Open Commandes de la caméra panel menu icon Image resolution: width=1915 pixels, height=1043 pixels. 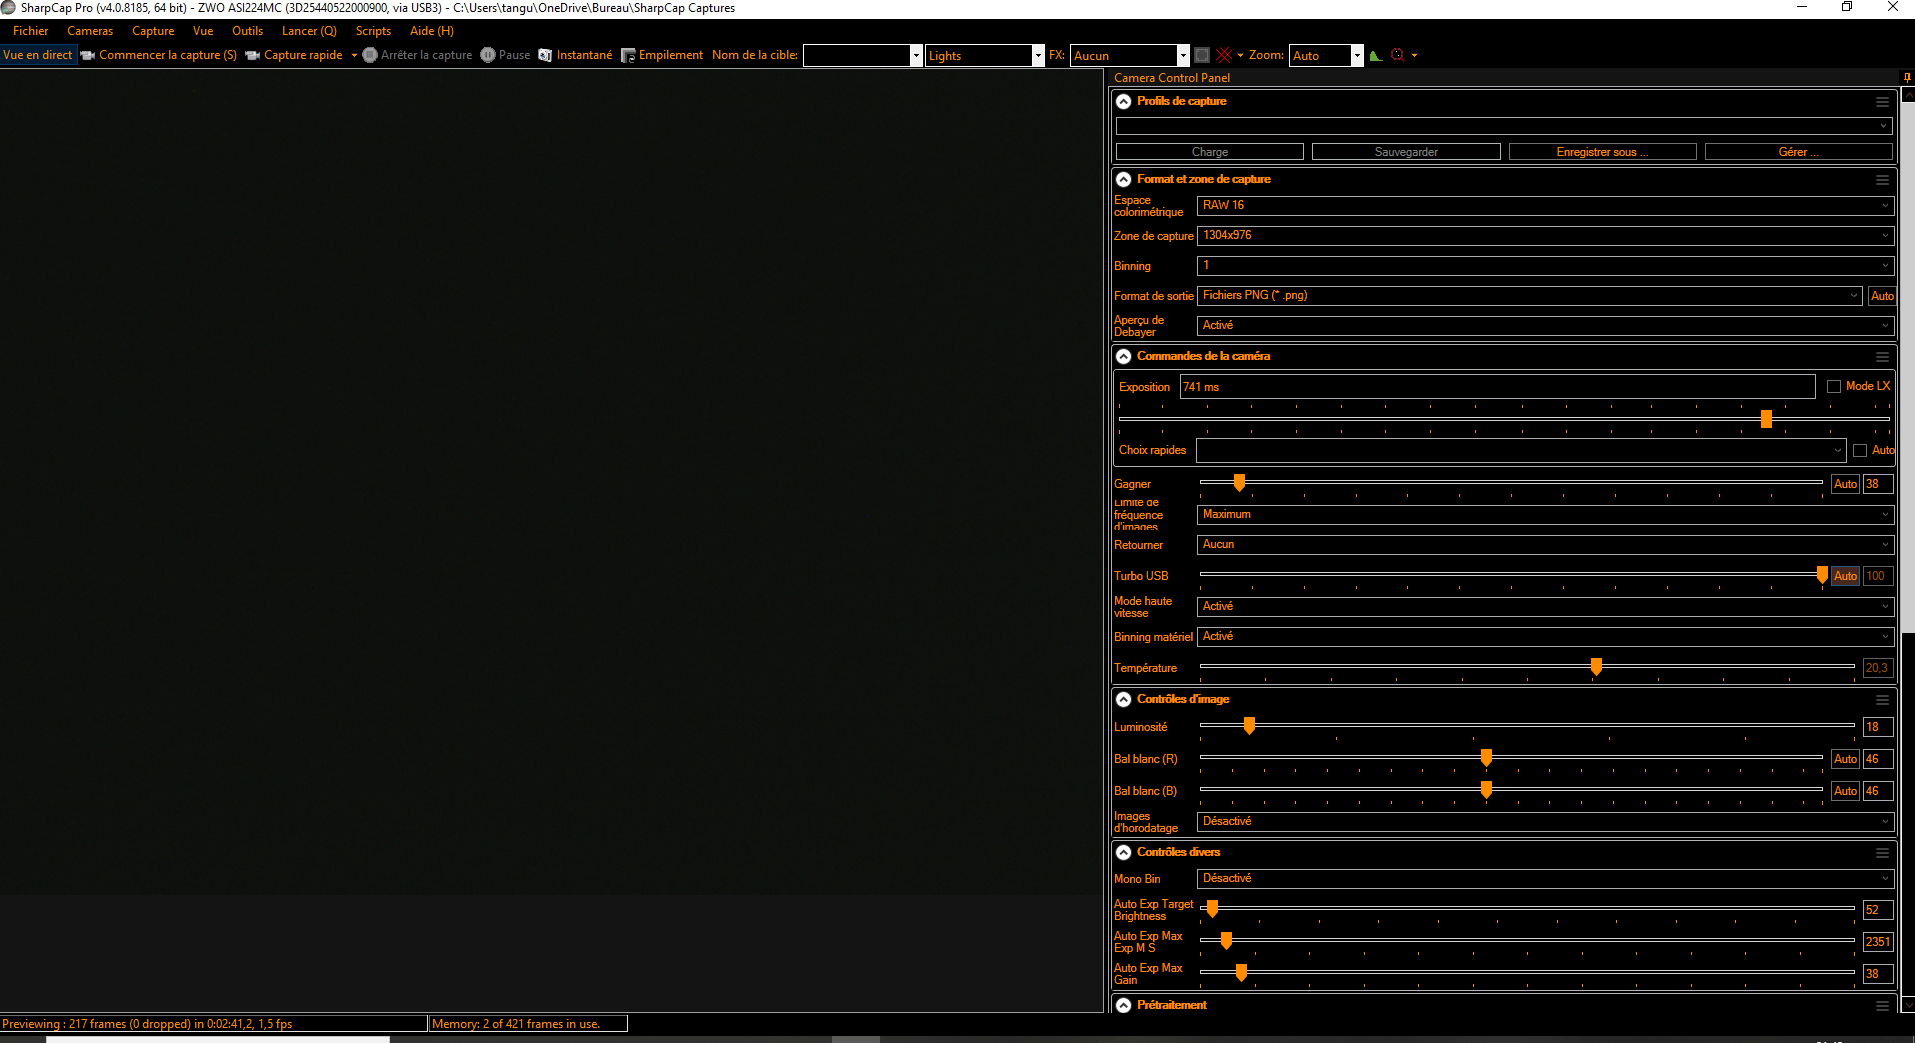(1882, 357)
